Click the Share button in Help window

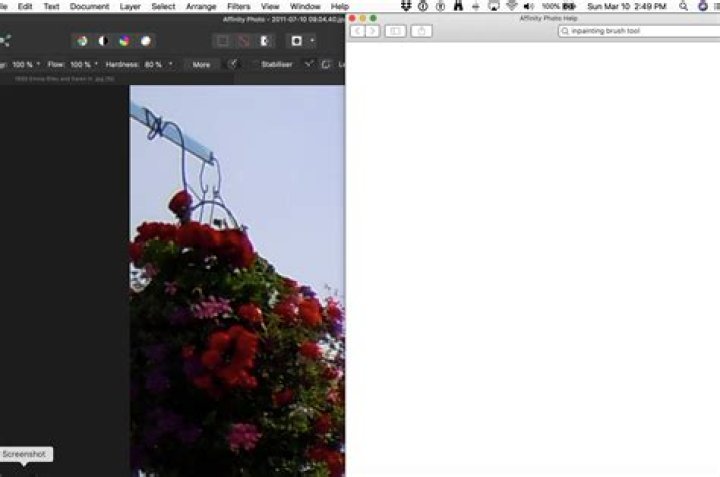422,31
